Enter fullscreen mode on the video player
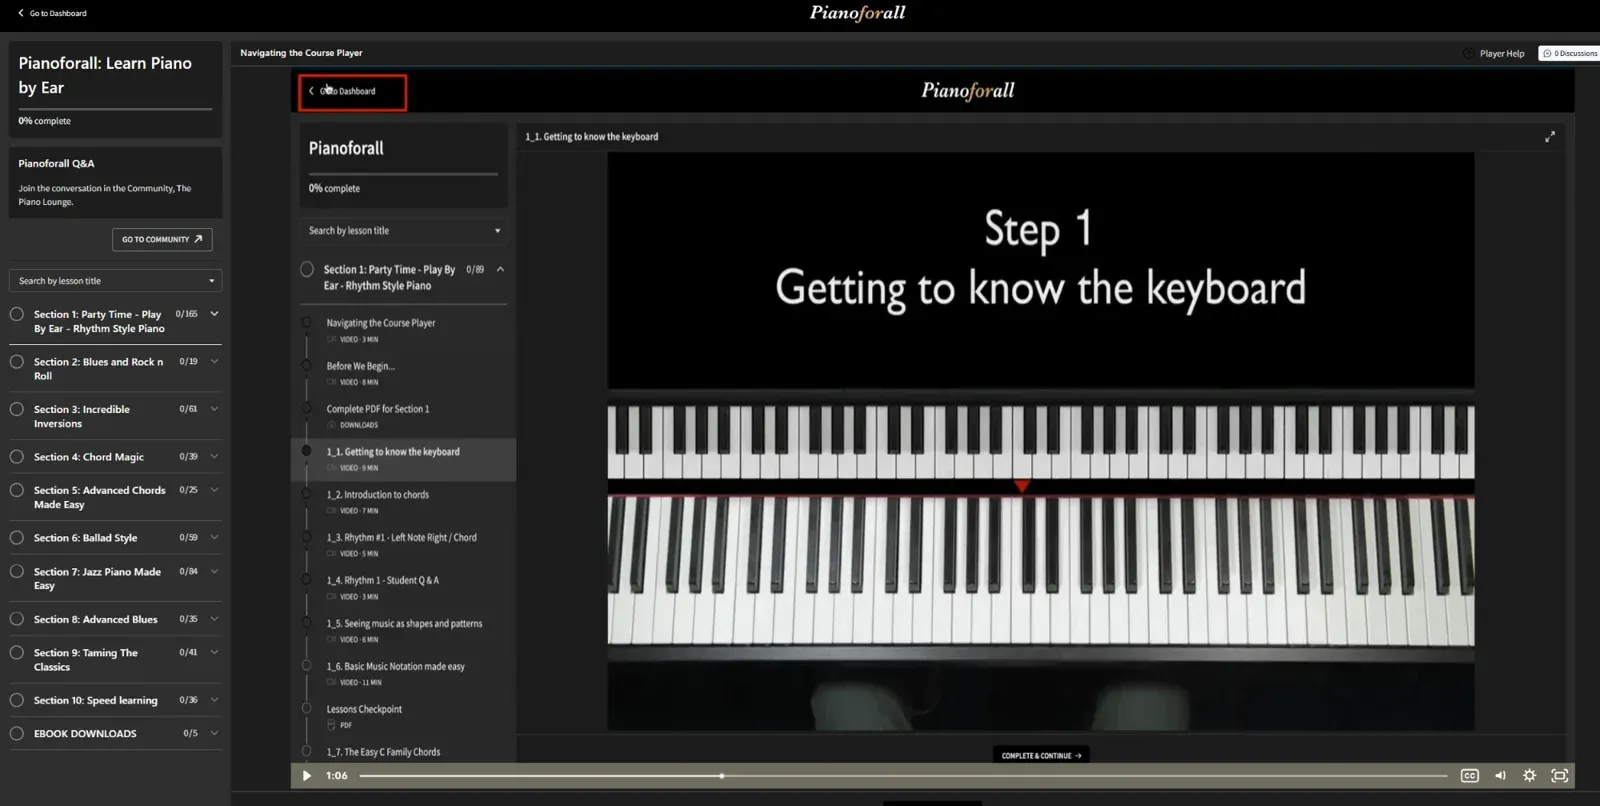 coord(1559,776)
